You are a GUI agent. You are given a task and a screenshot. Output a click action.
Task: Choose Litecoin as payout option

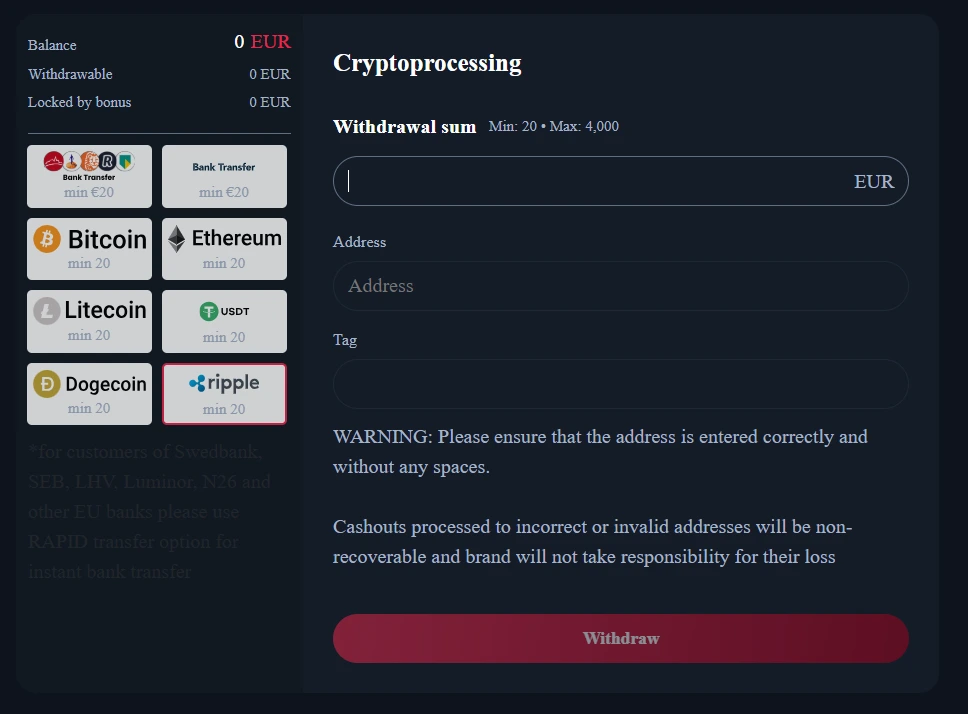[89, 321]
